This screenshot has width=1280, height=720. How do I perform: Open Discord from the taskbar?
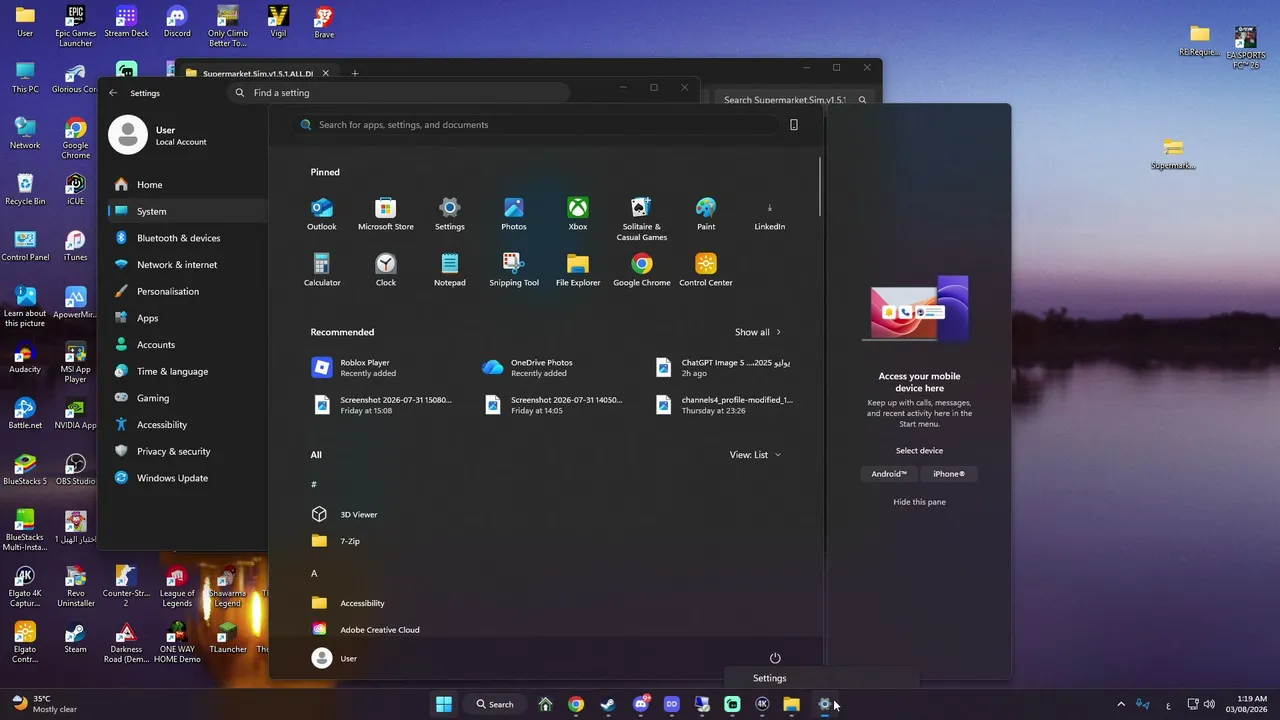tap(641, 704)
